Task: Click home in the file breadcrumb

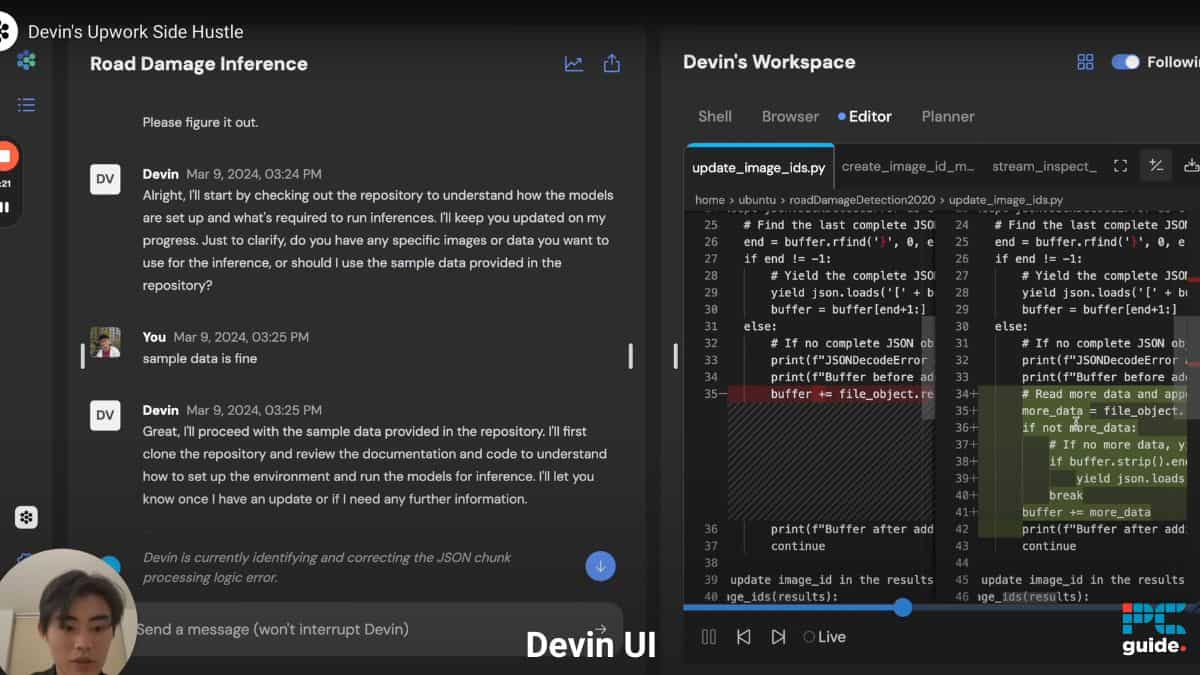Action: [x=710, y=200]
